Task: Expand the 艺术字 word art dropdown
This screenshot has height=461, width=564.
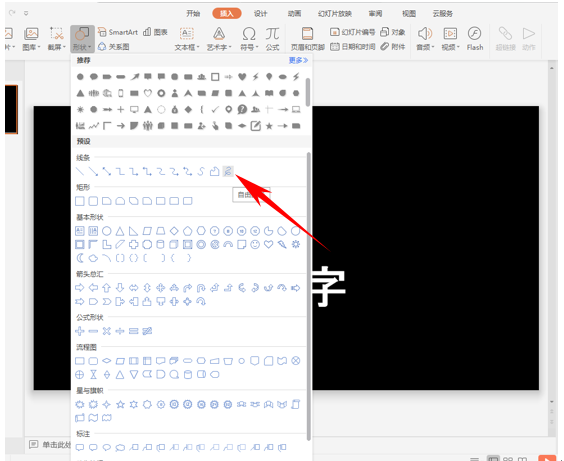Action: tap(219, 38)
